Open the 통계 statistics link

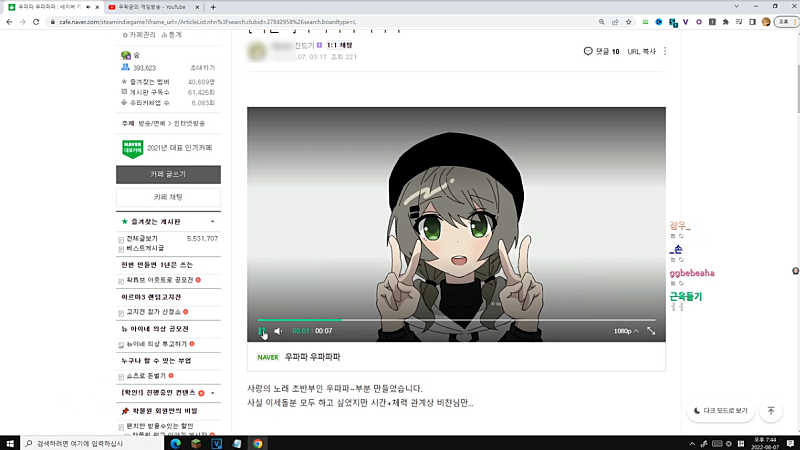[x=171, y=35]
